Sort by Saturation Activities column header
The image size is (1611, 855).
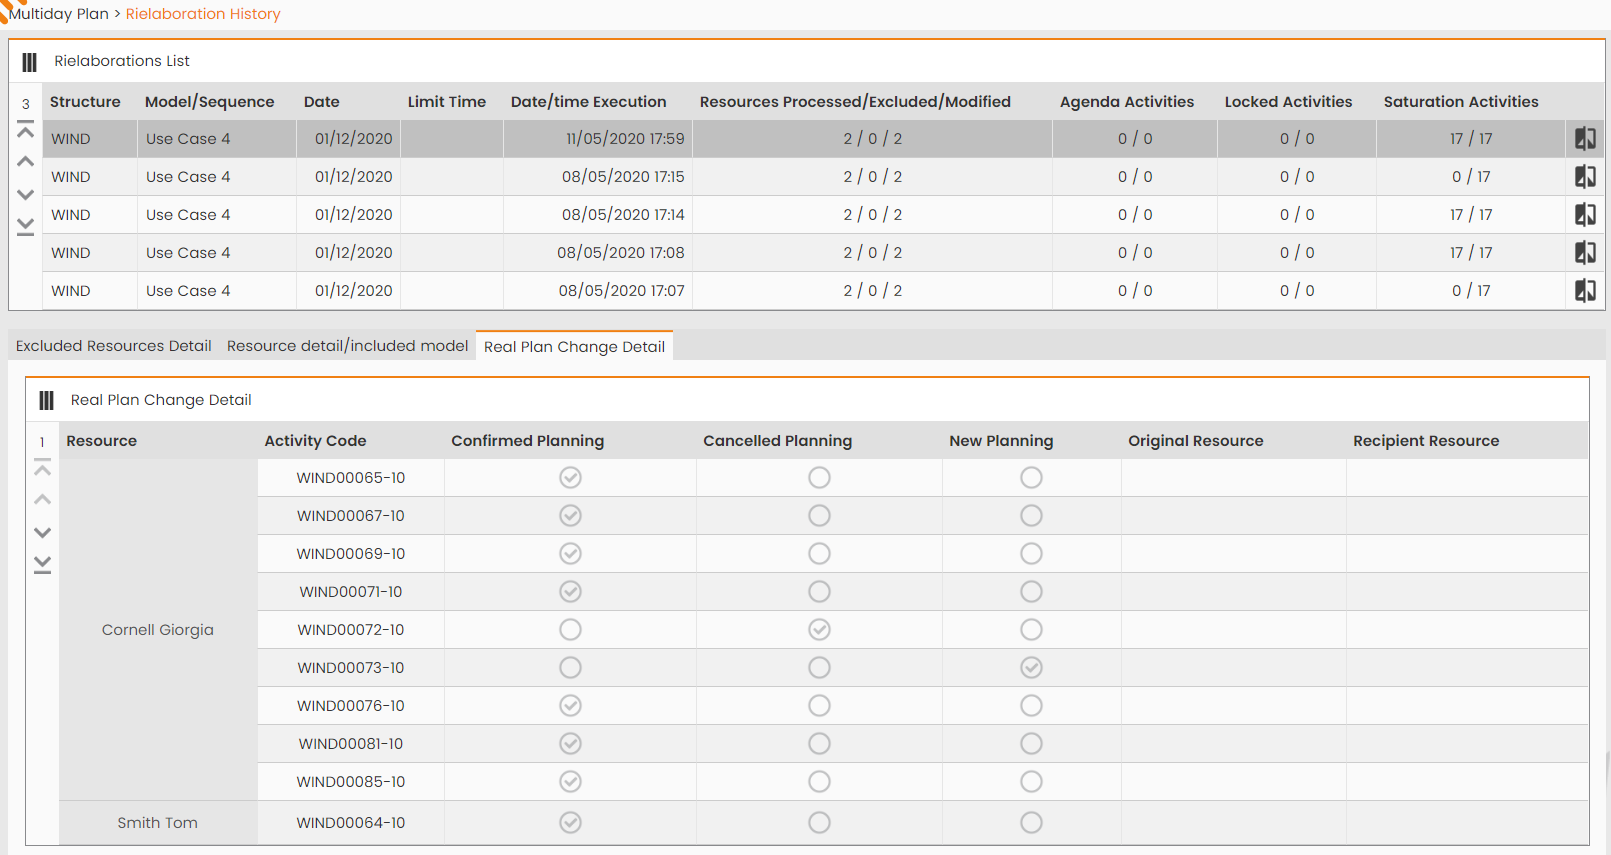tap(1461, 102)
